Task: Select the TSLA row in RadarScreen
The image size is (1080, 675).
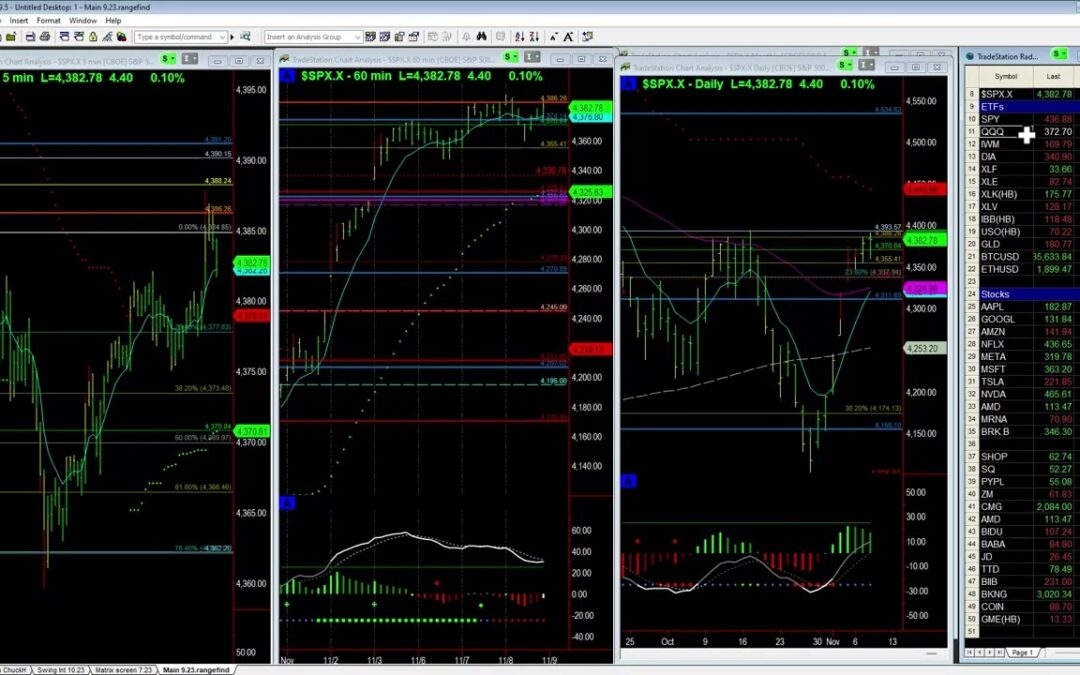Action: tap(1022, 382)
